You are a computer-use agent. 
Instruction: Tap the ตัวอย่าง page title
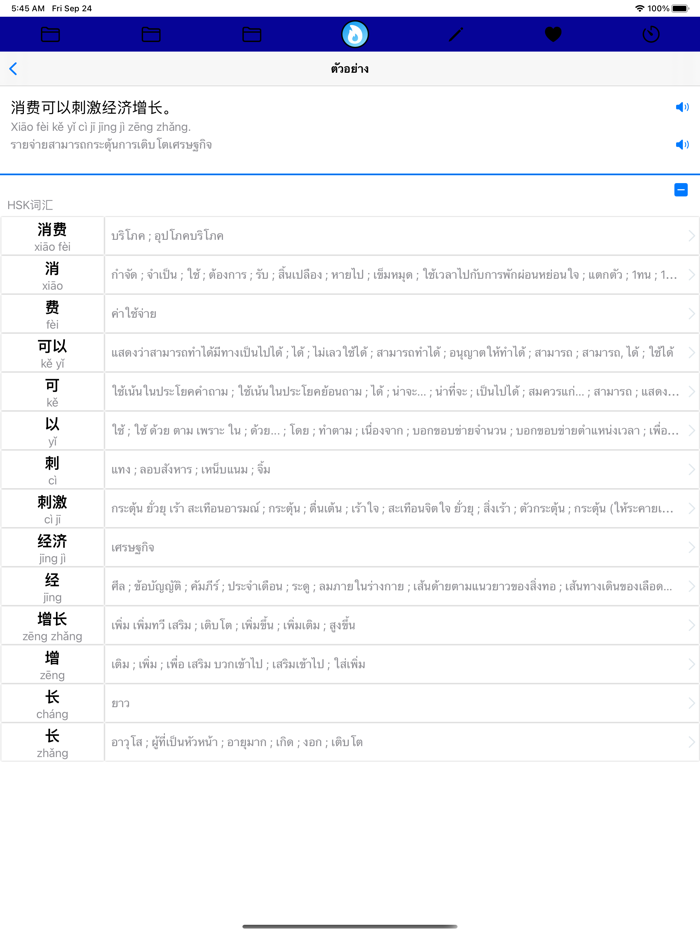pyautogui.click(x=350, y=69)
